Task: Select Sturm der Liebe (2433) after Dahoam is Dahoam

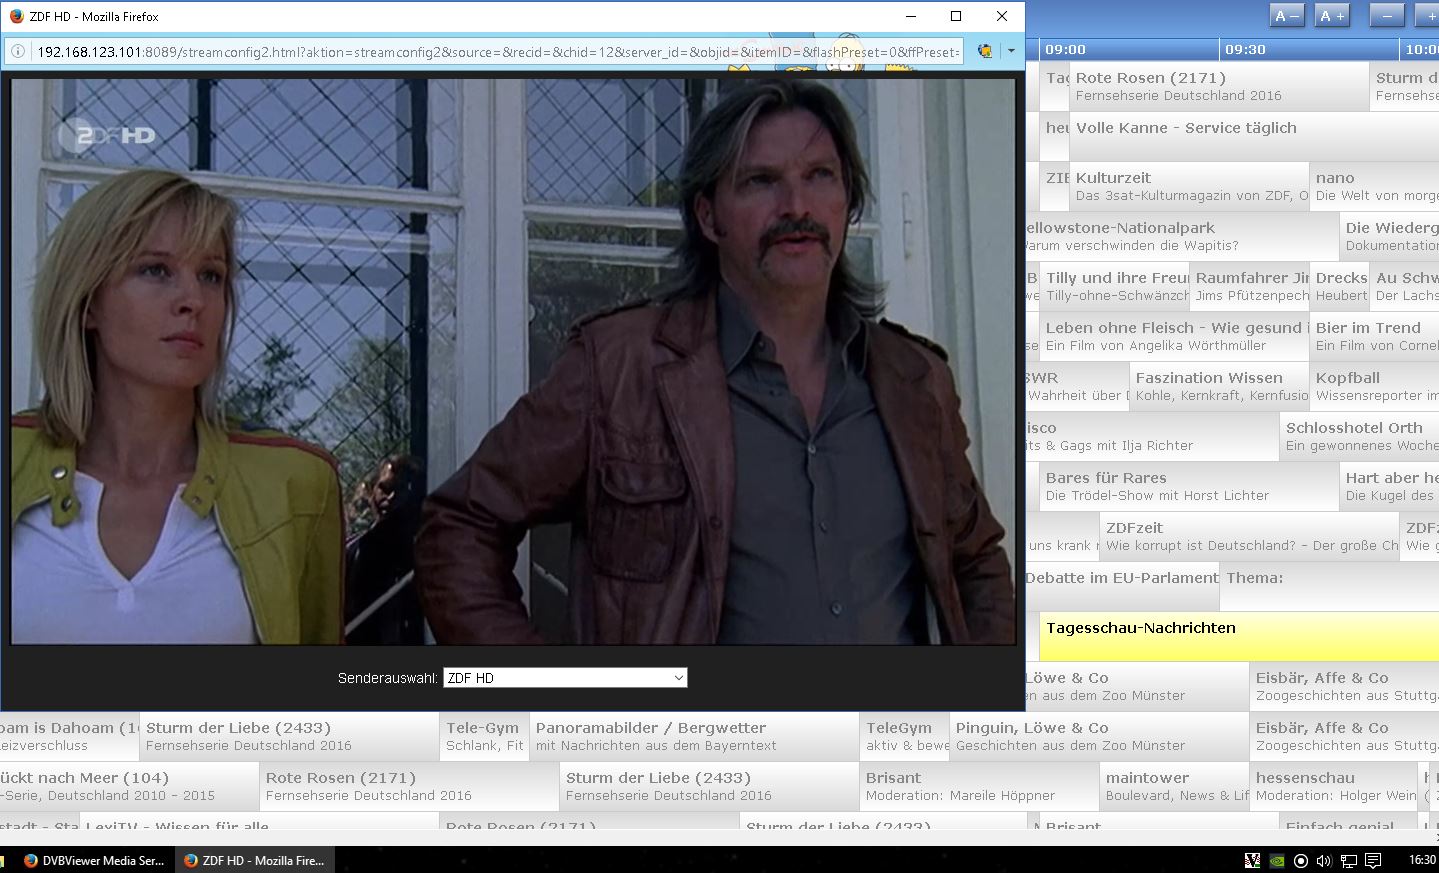Action: tap(289, 736)
